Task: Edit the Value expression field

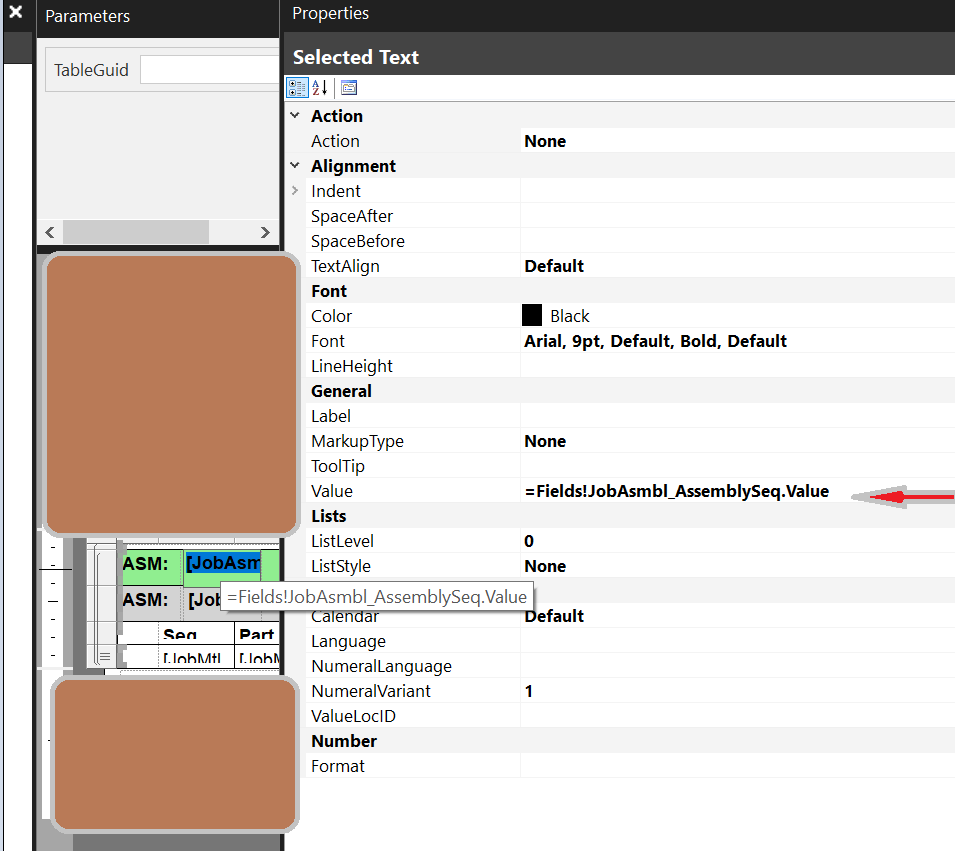Action: click(x=676, y=491)
